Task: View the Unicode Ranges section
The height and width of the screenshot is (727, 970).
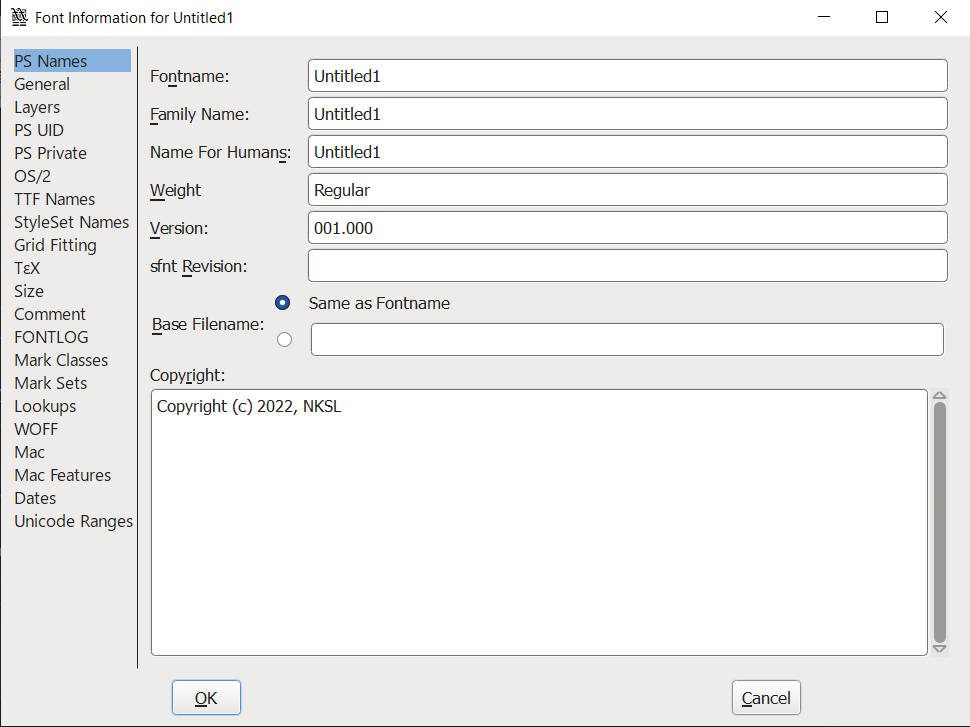Action: (73, 521)
